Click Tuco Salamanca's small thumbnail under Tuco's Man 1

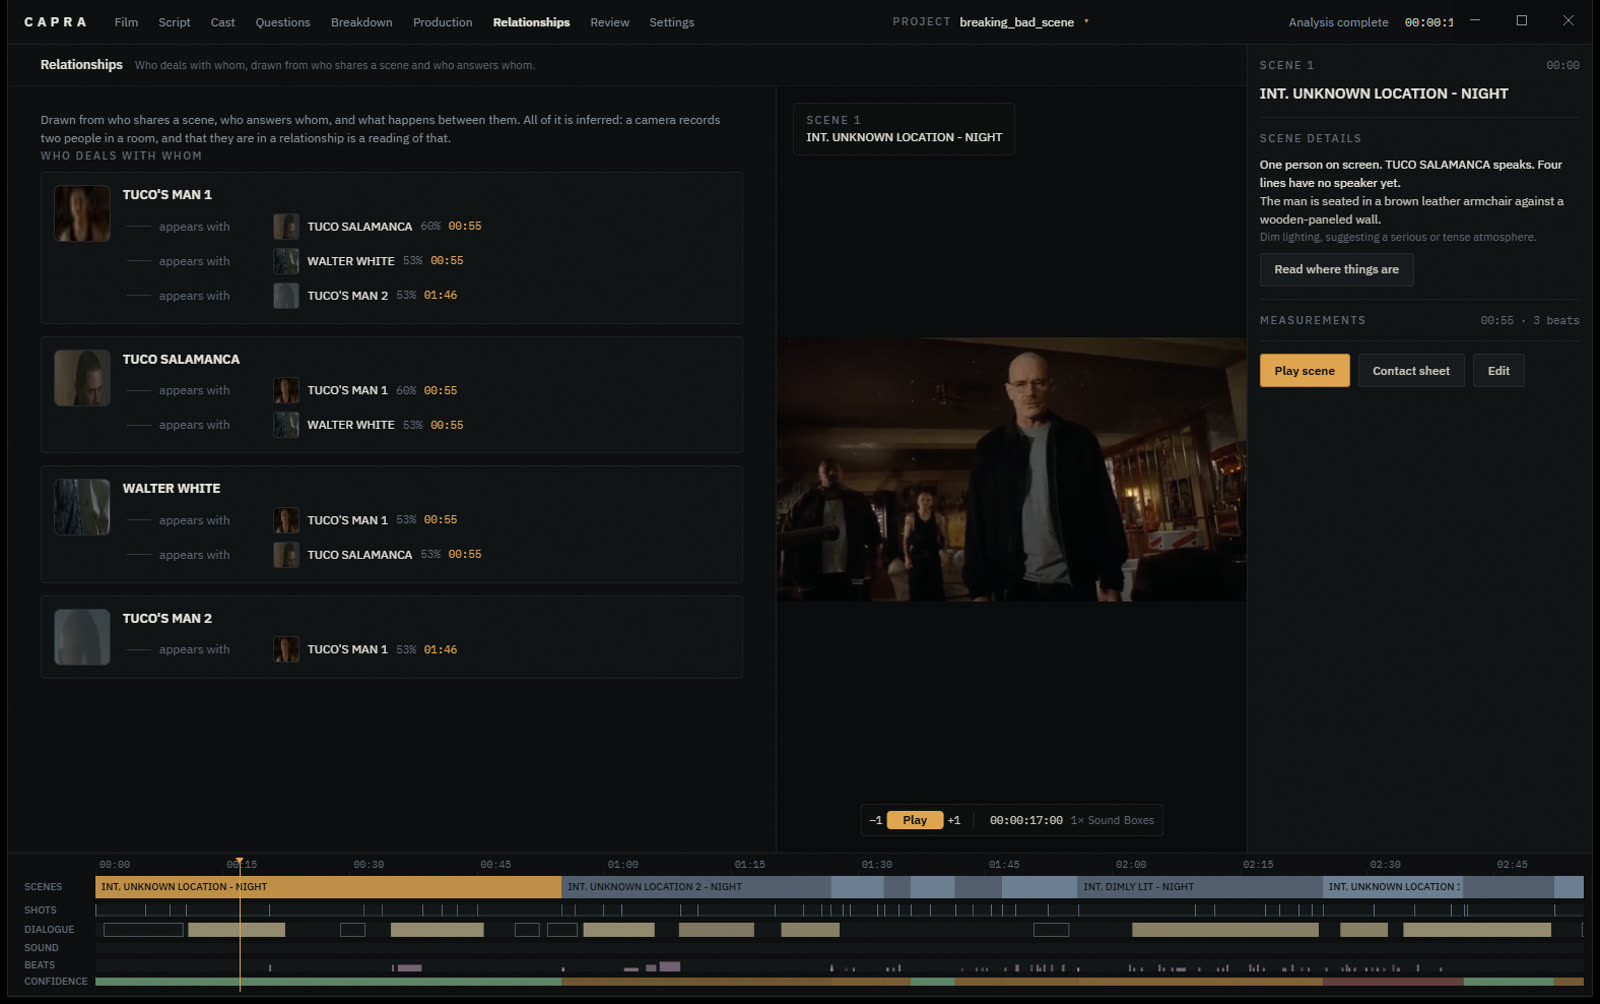tap(286, 226)
